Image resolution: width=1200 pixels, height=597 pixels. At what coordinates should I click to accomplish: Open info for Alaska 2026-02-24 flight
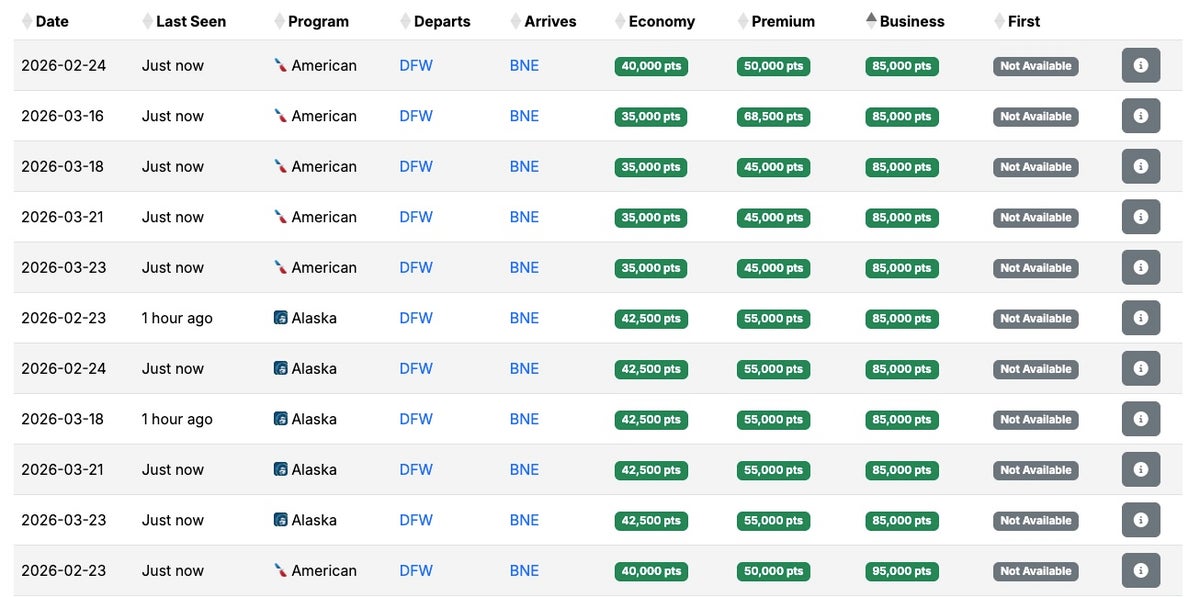1140,369
